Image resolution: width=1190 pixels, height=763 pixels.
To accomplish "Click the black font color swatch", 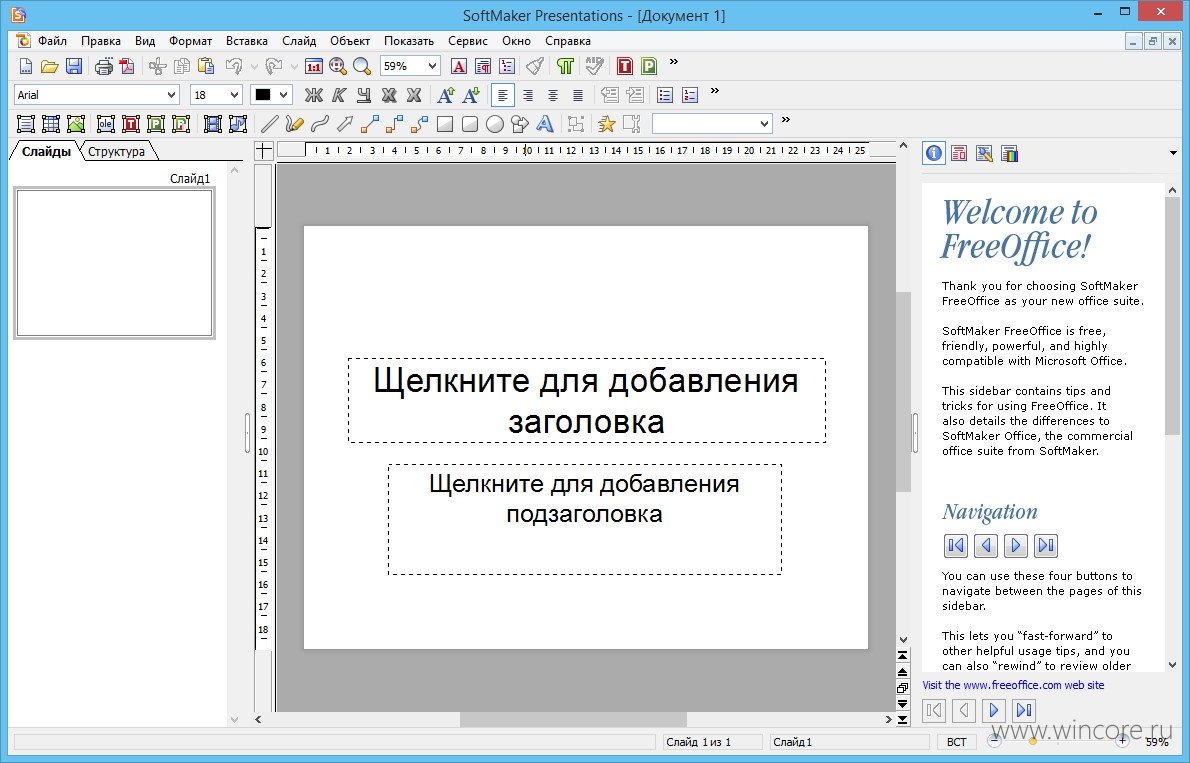I will pos(263,95).
